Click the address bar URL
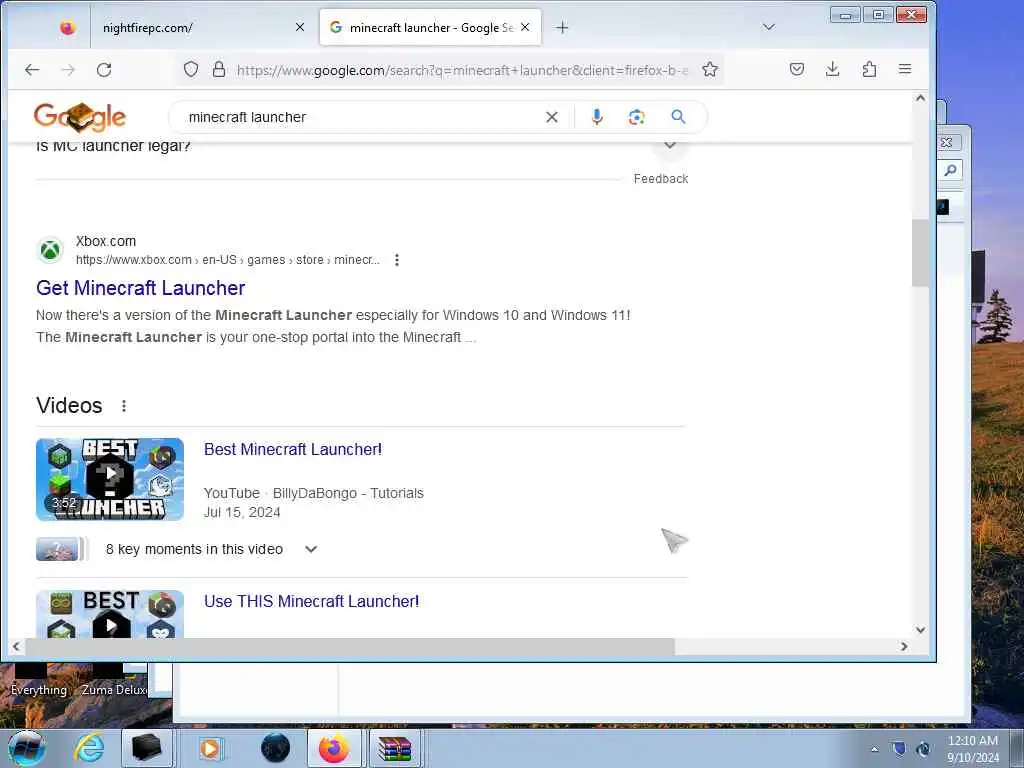Viewport: 1024px width, 768px height. pyautogui.click(x=462, y=70)
